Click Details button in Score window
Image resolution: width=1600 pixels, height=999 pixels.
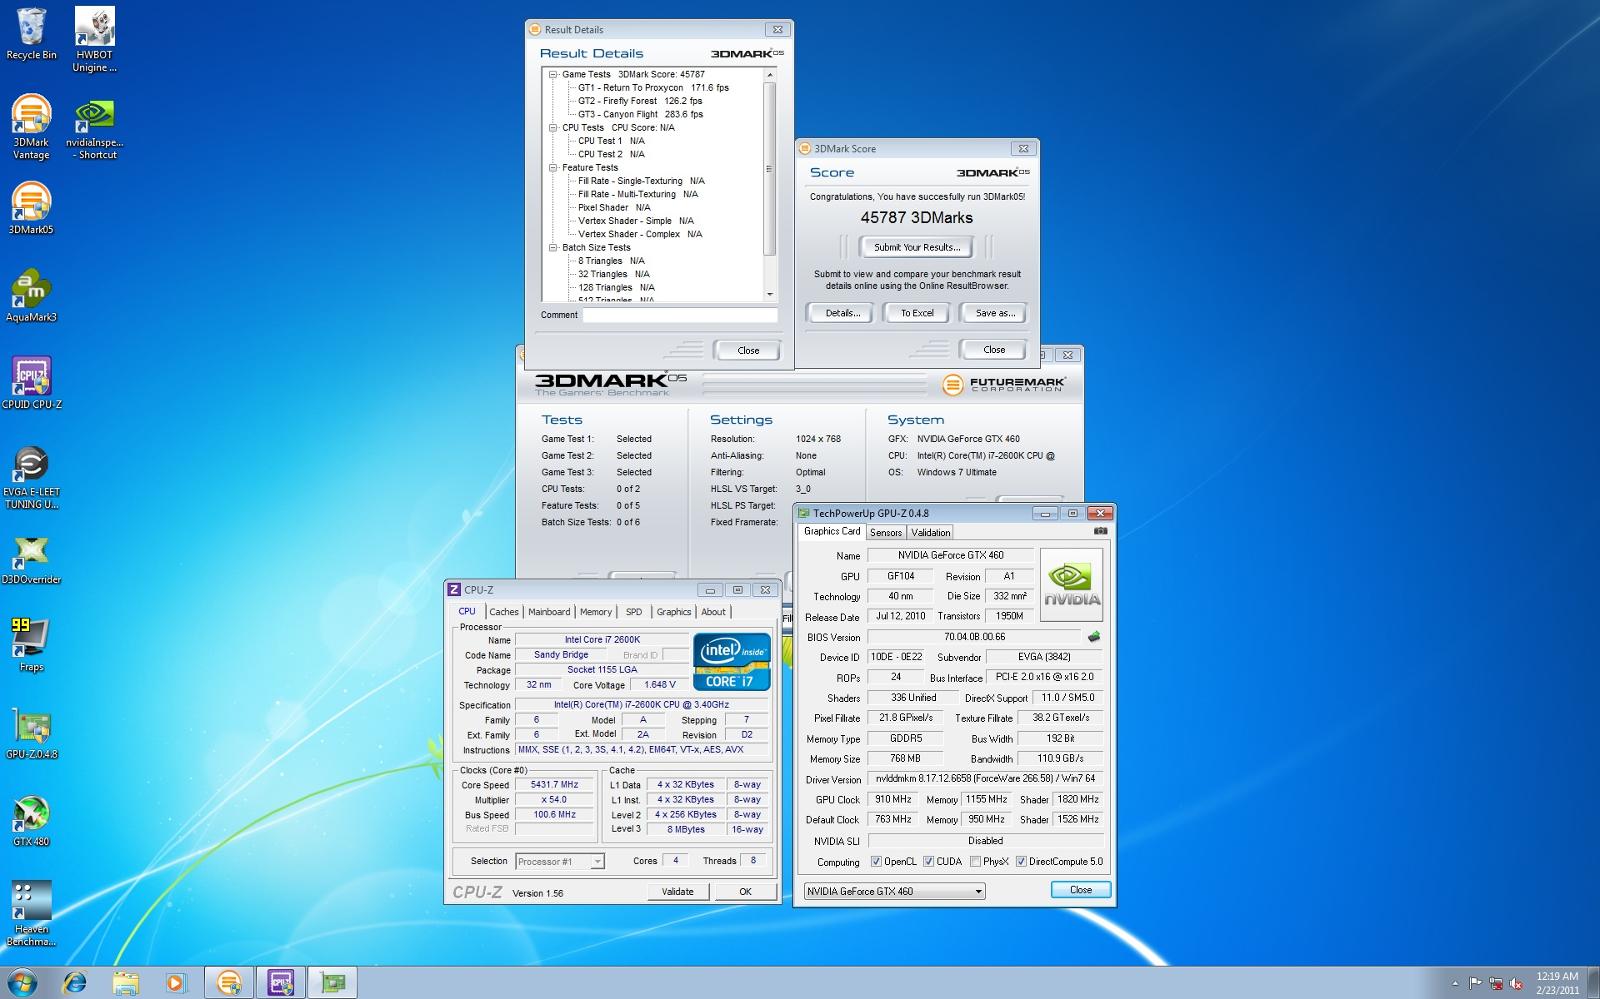click(x=843, y=313)
